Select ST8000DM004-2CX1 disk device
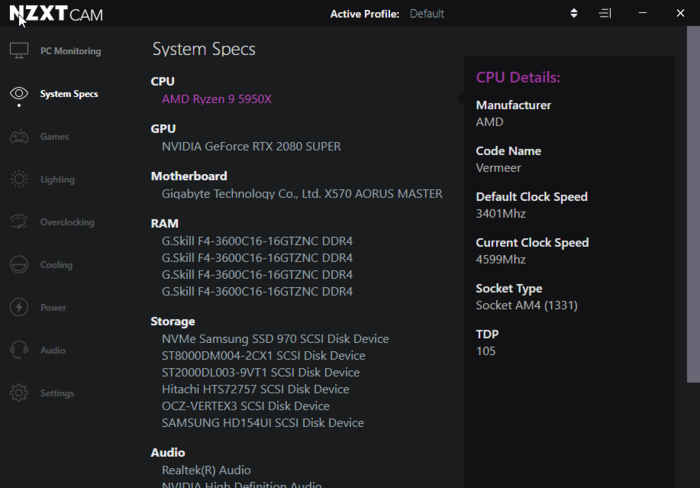The height and width of the screenshot is (488, 700). (263, 356)
